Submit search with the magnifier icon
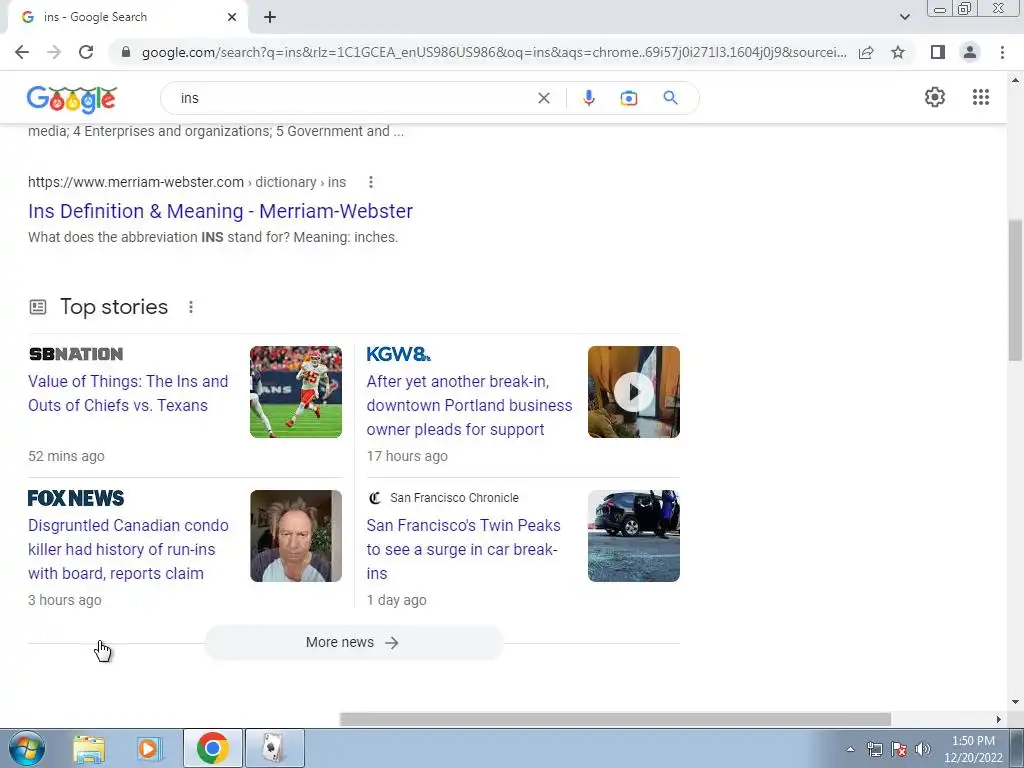Screen dimensions: 1024x768 click(x=670, y=98)
